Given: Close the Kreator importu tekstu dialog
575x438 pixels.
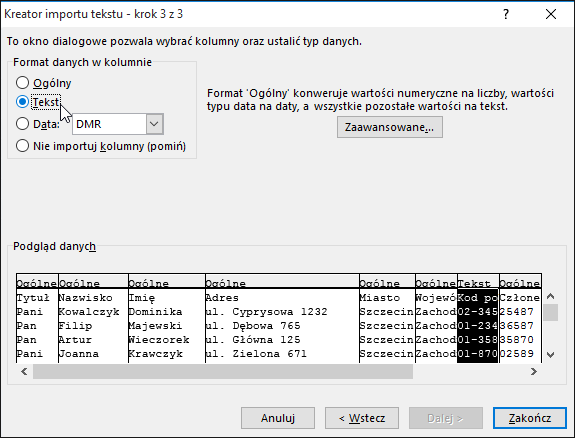Looking at the screenshot, I should coord(551,14).
